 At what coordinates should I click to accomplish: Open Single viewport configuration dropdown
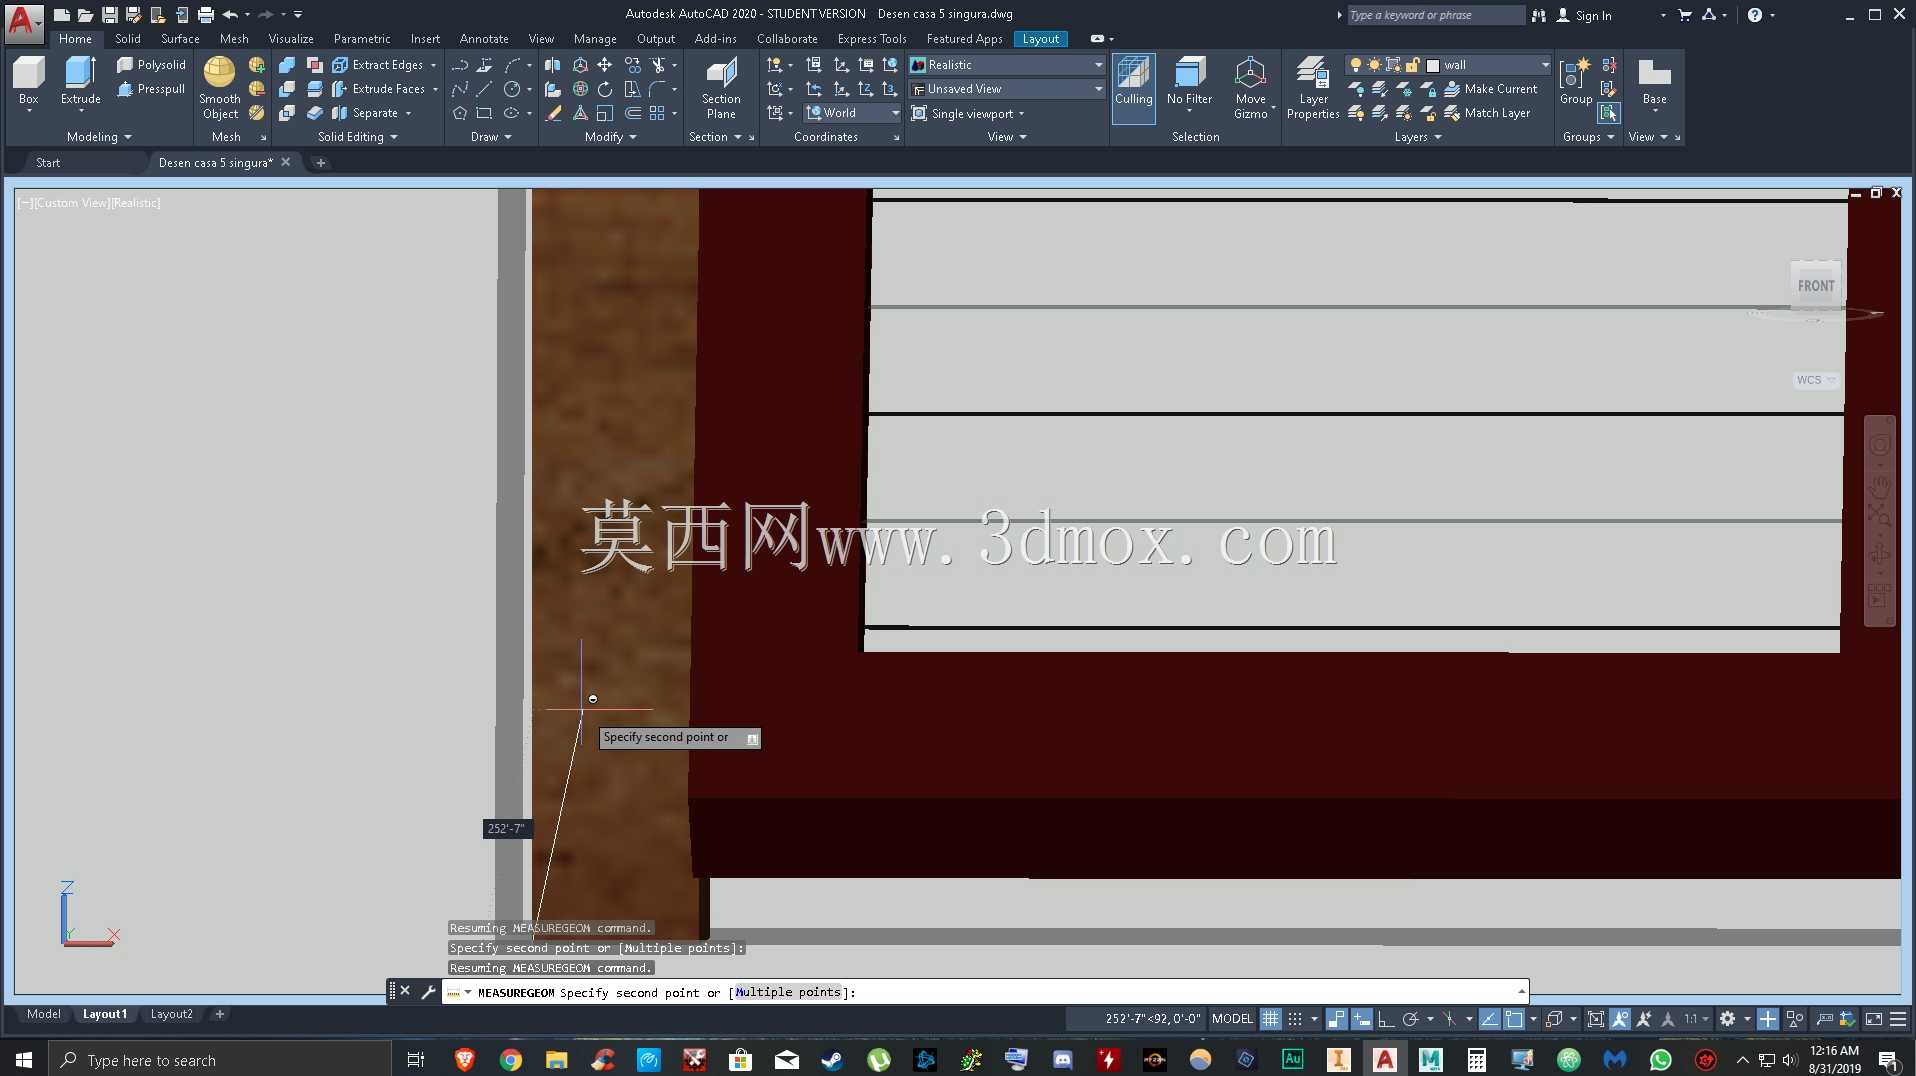(x=968, y=114)
